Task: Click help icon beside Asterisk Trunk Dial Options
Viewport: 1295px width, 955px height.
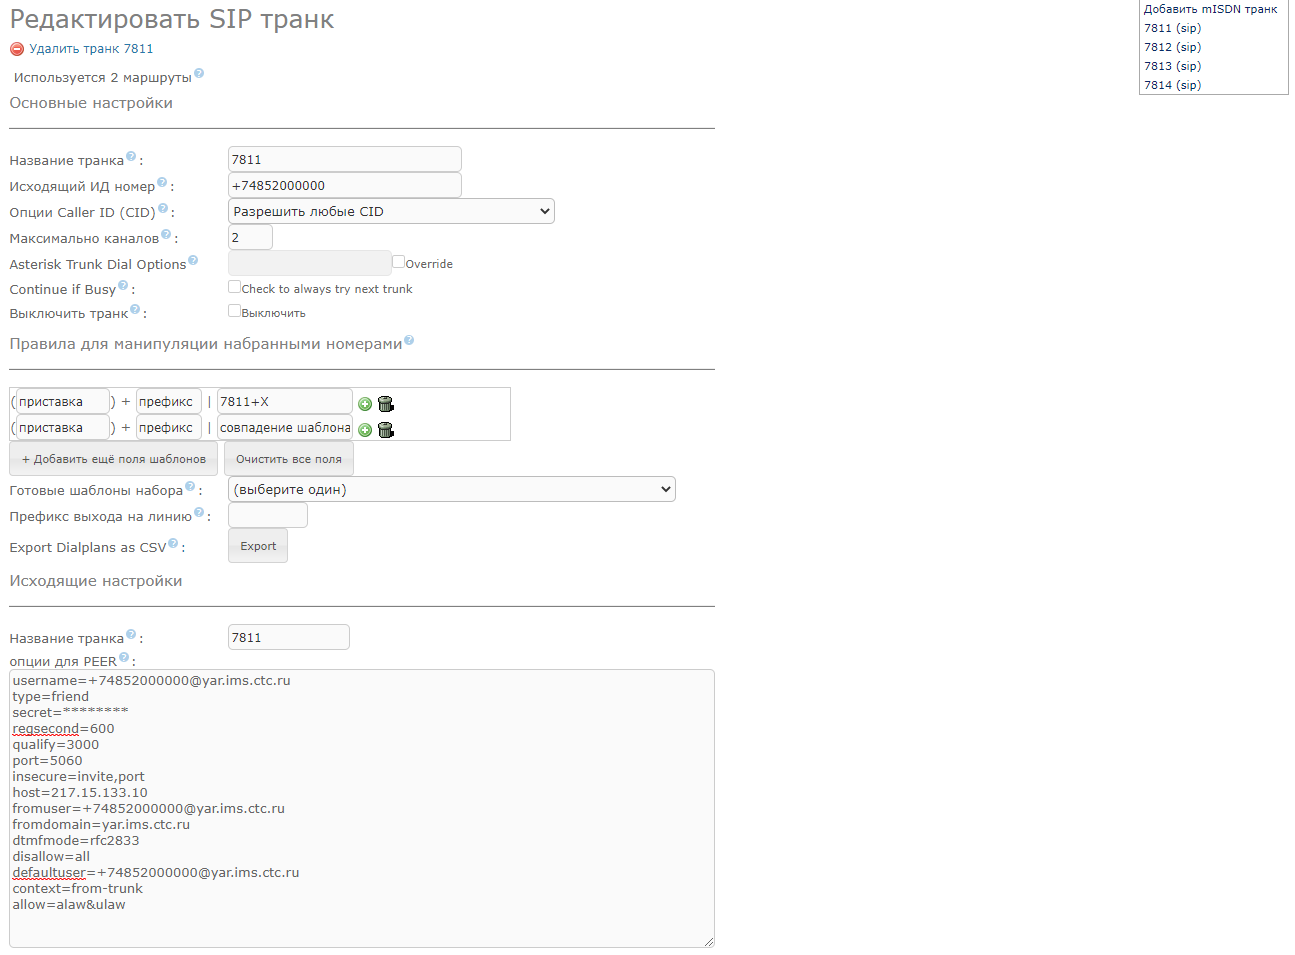Action: (x=193, y=260)
